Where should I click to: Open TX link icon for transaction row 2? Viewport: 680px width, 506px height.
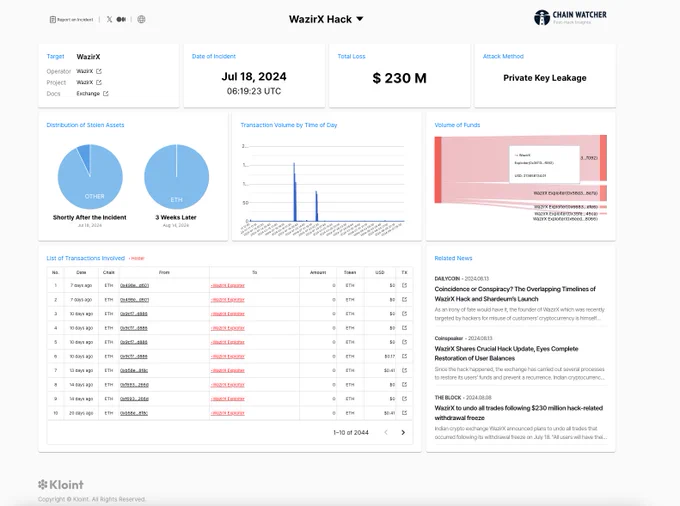point(405,300)
